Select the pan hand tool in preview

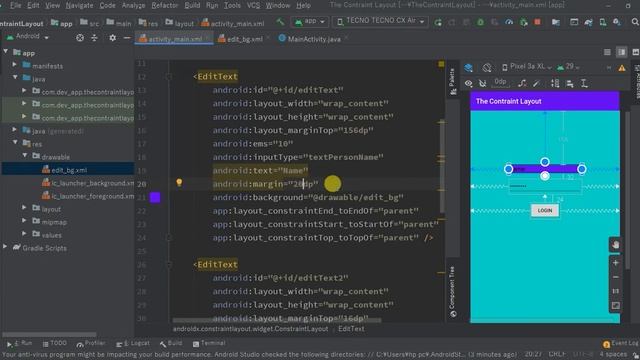tap(616, 245)
